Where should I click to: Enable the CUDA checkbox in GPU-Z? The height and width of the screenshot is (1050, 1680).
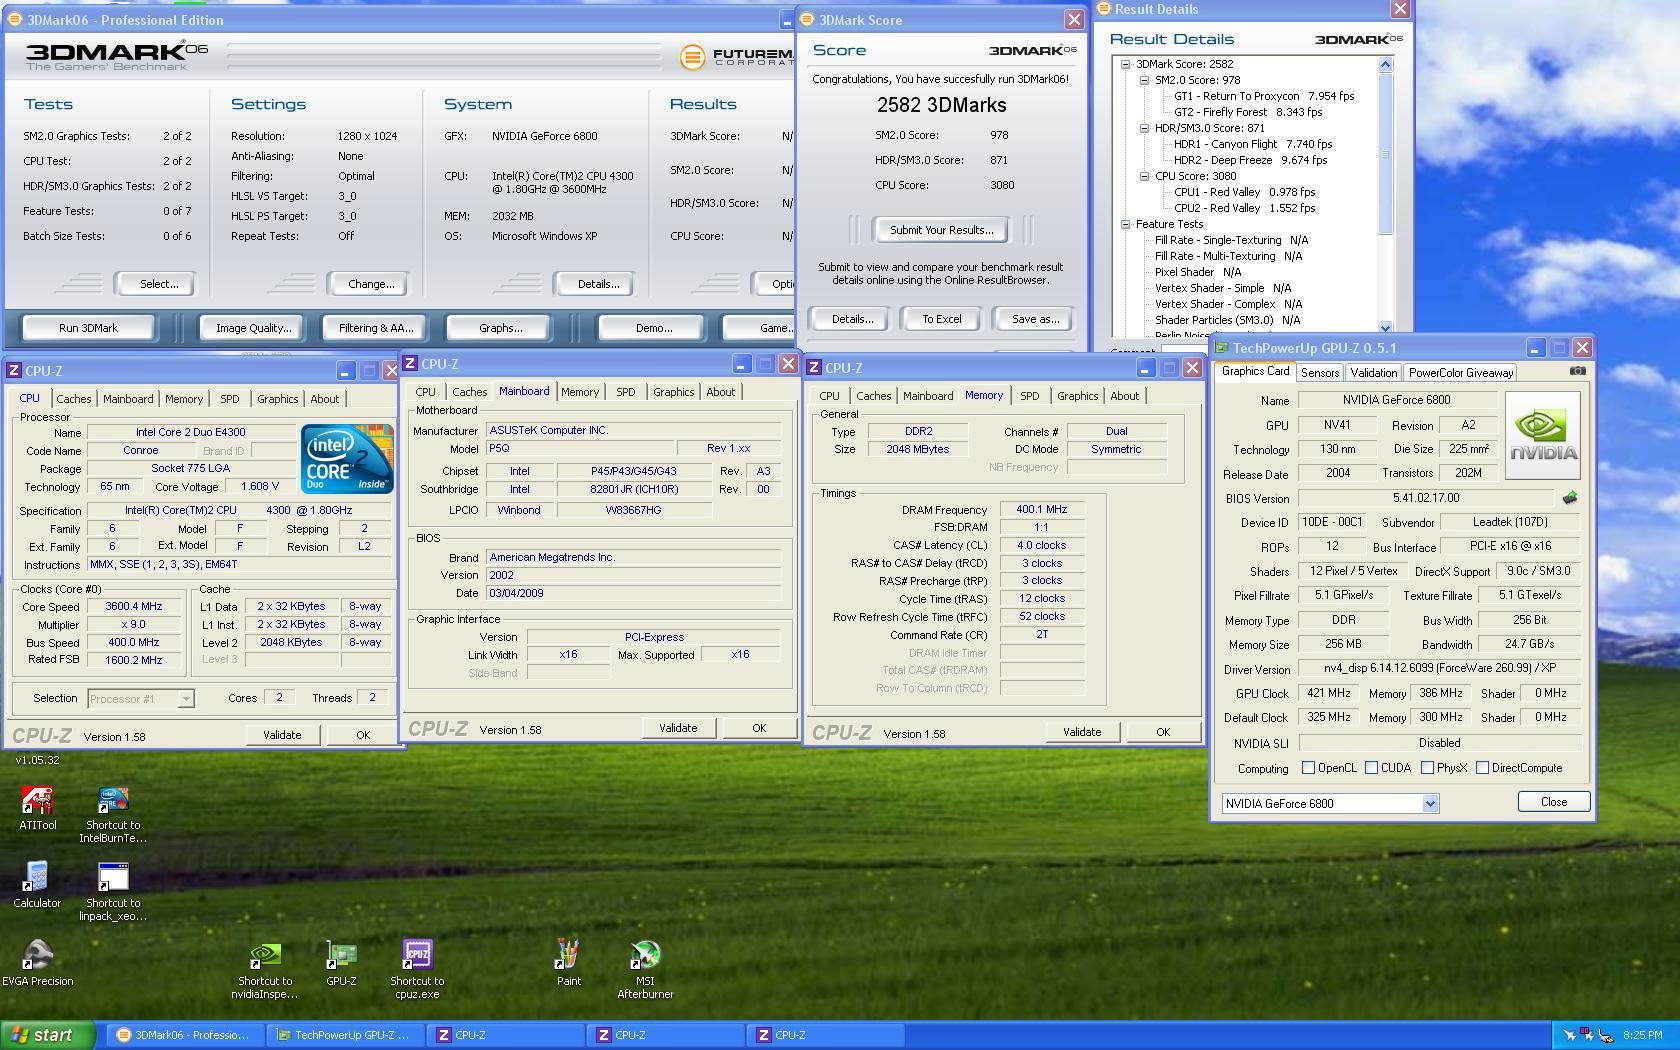click(1371, 768)
